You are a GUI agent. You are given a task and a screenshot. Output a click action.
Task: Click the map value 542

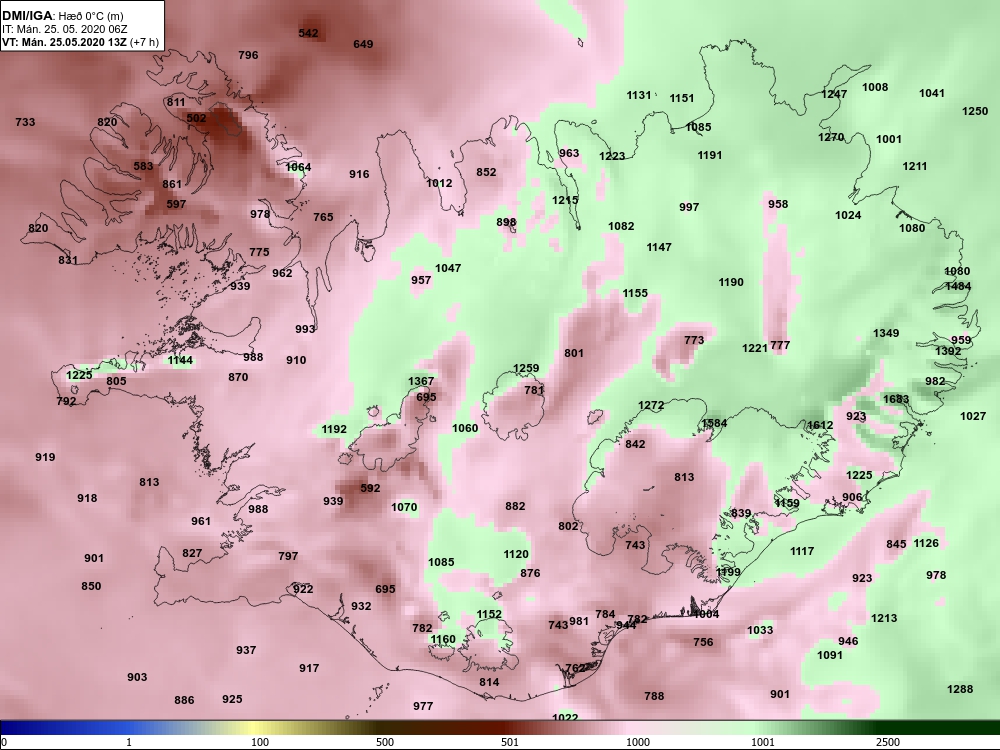308,33
